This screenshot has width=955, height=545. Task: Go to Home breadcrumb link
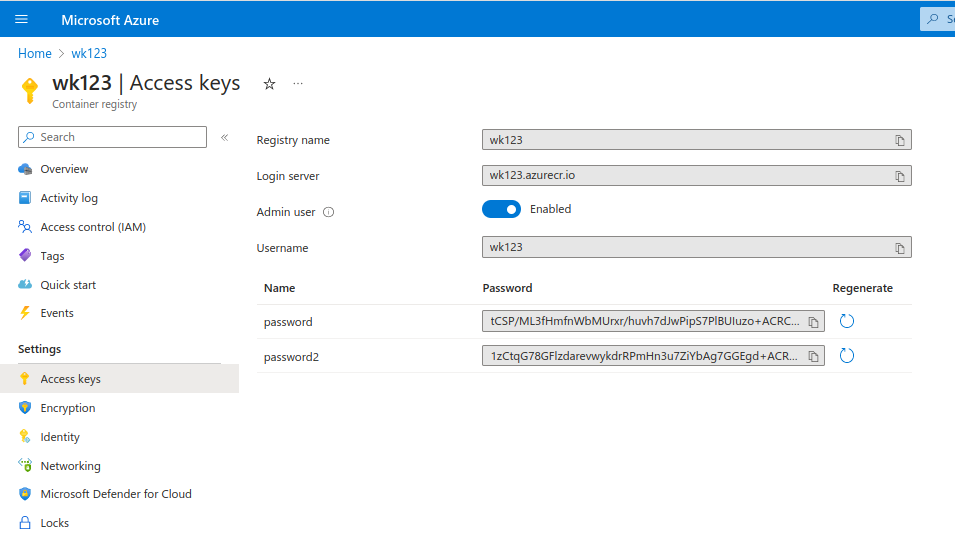coord(35,54)
